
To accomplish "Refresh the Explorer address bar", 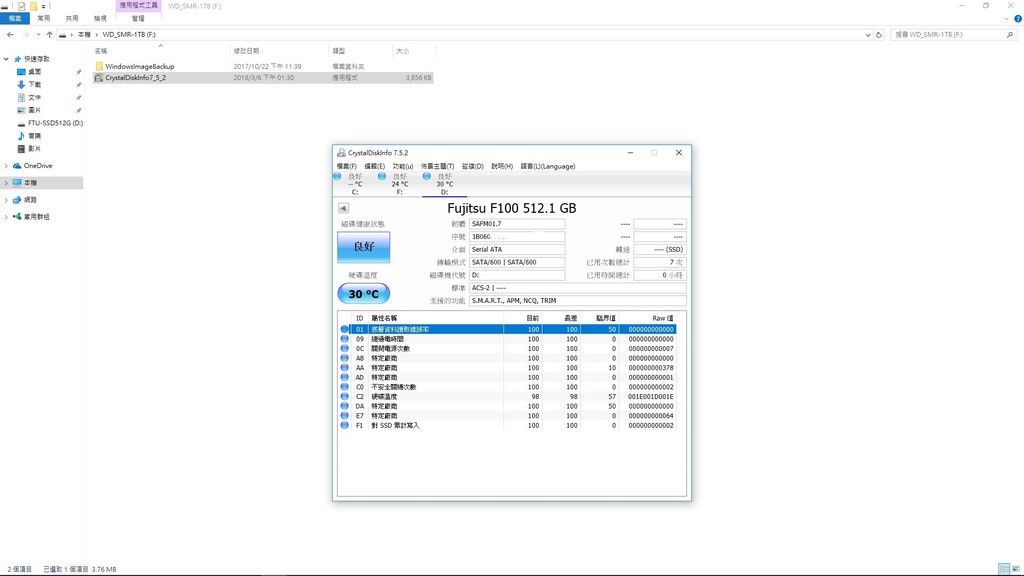I will coord(879,35).
